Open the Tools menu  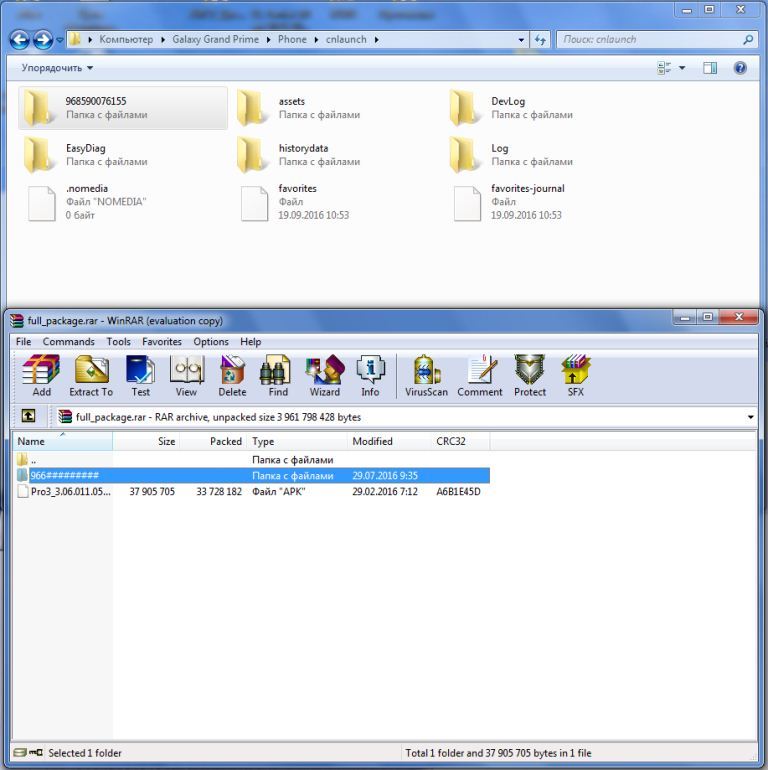click(x=118, y=342)
